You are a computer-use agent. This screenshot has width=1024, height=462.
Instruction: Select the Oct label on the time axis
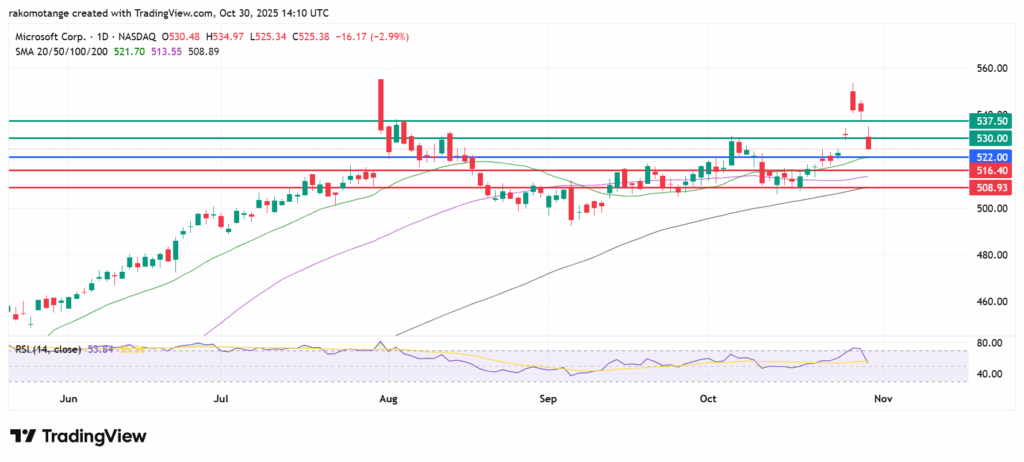point(708,399)
